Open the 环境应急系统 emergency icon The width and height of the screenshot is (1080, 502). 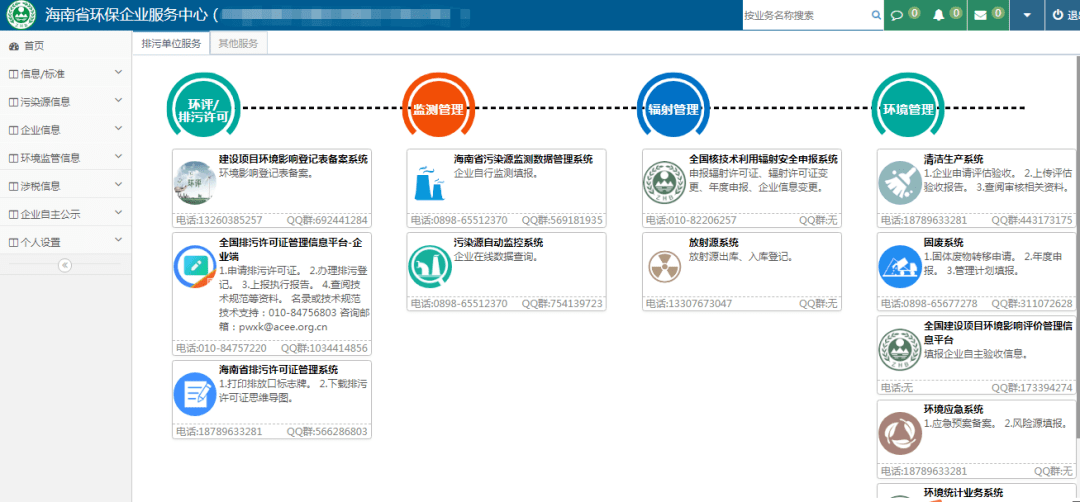pyautogui.click(x=899, y=432)
